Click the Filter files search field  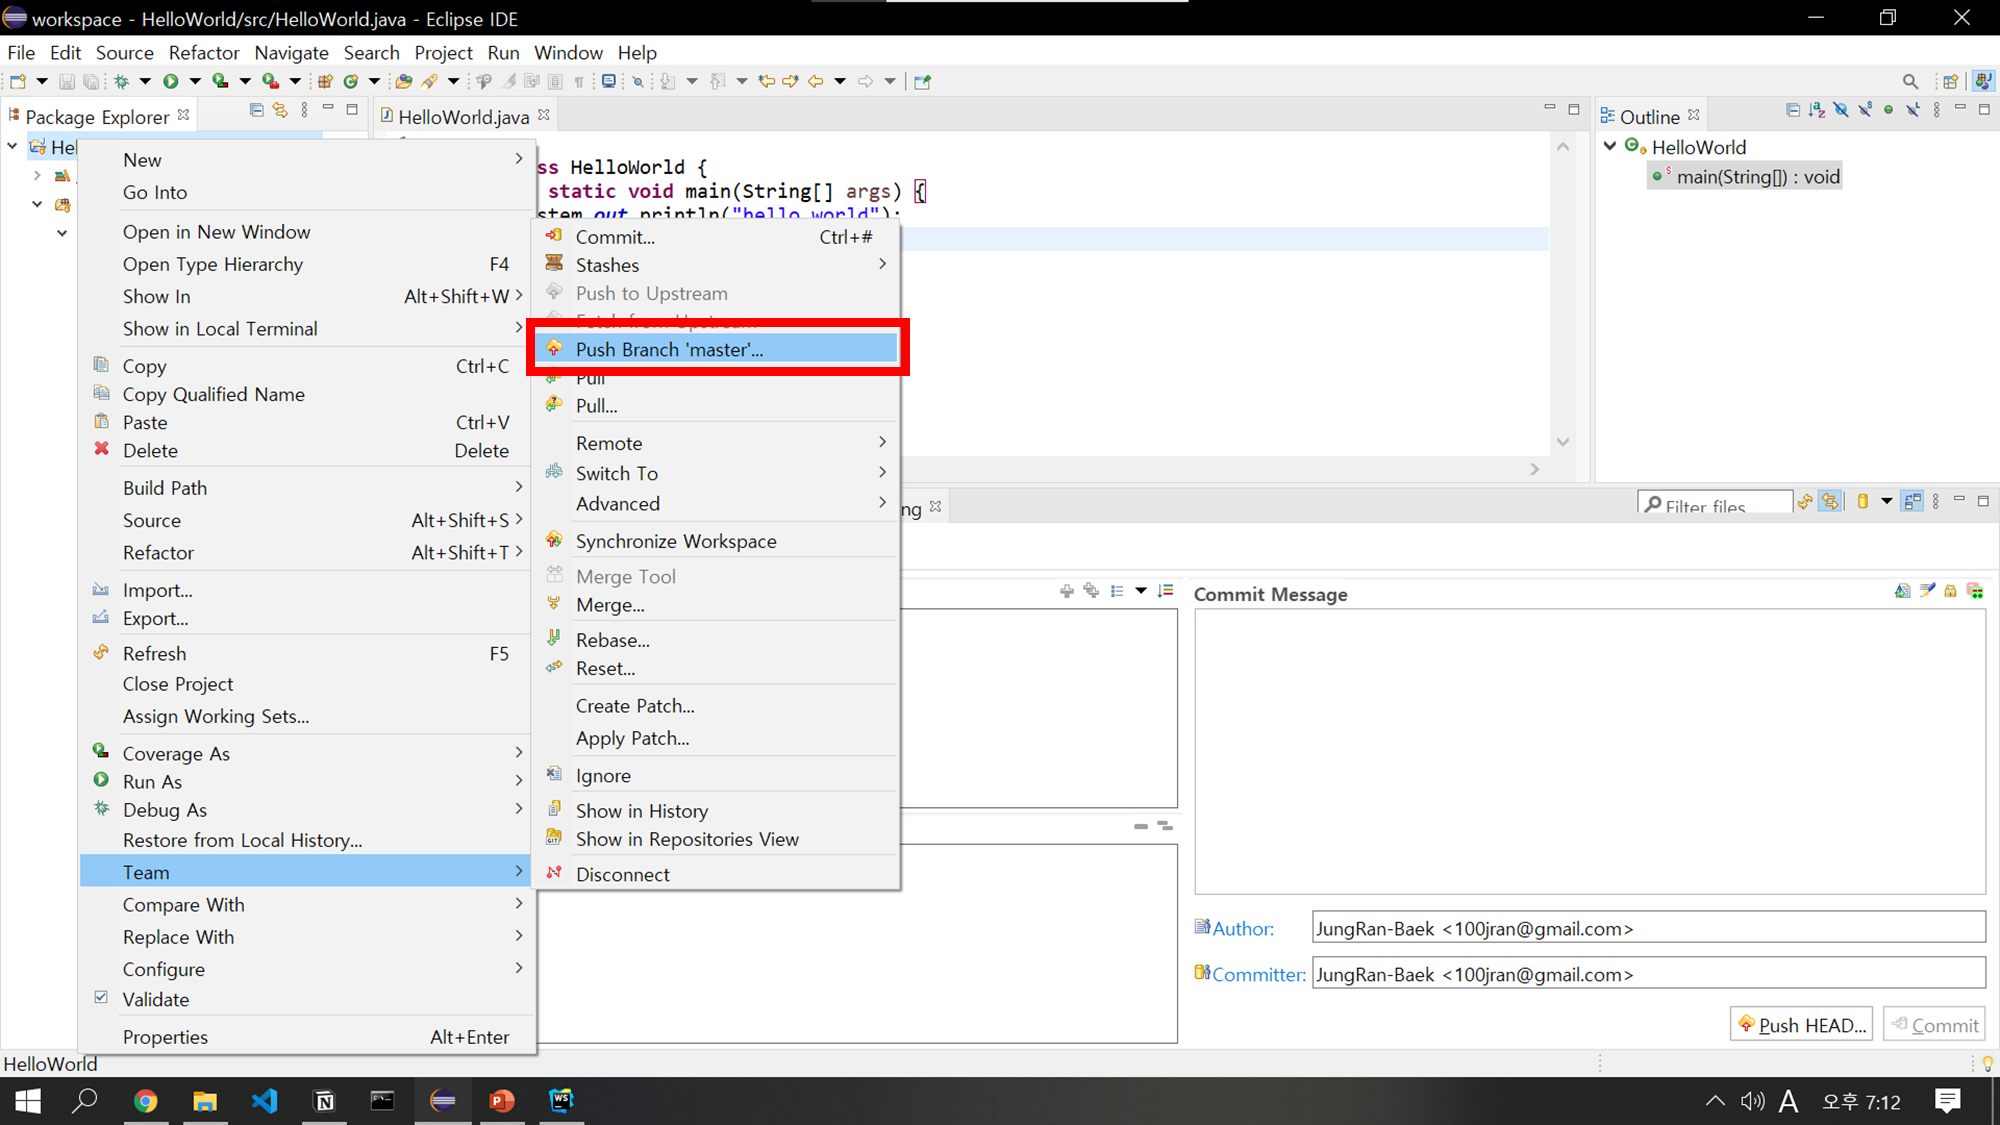click(1715, 504)
